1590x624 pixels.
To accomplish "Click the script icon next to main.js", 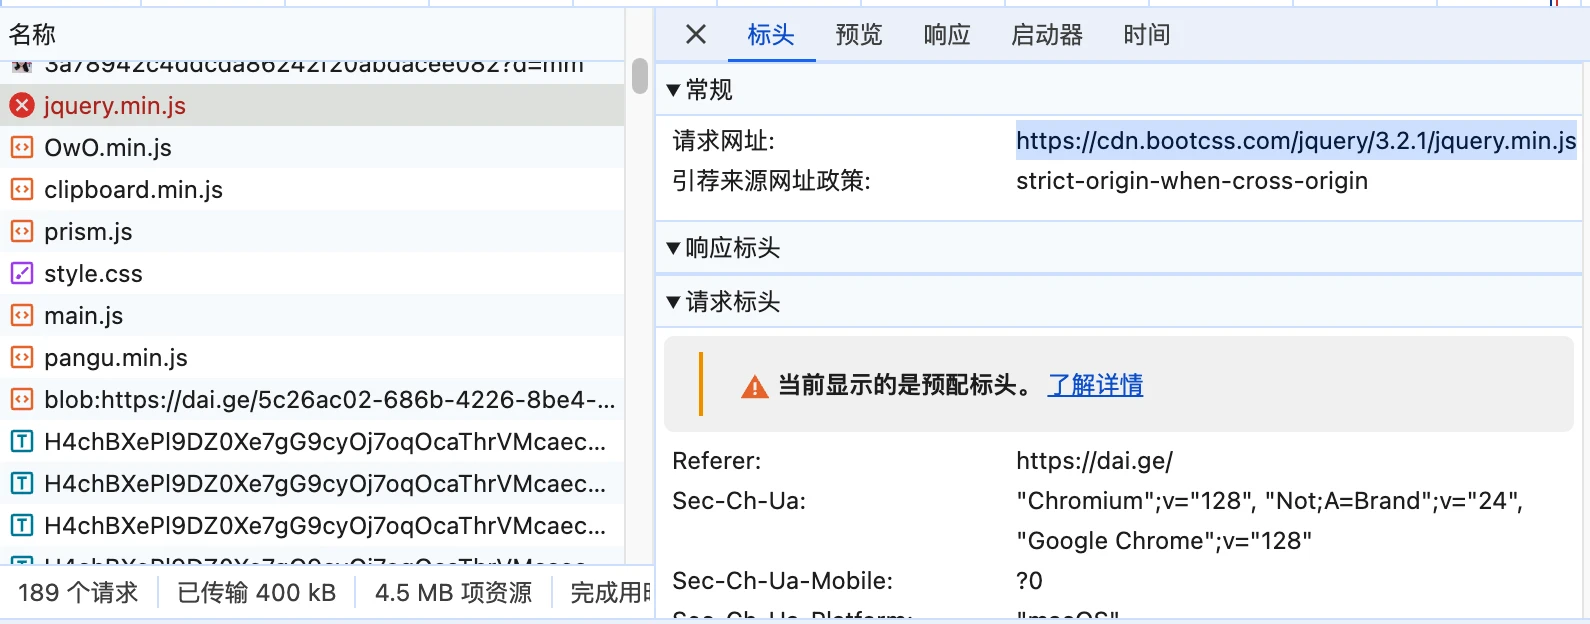I will click(x=22, y=316).
